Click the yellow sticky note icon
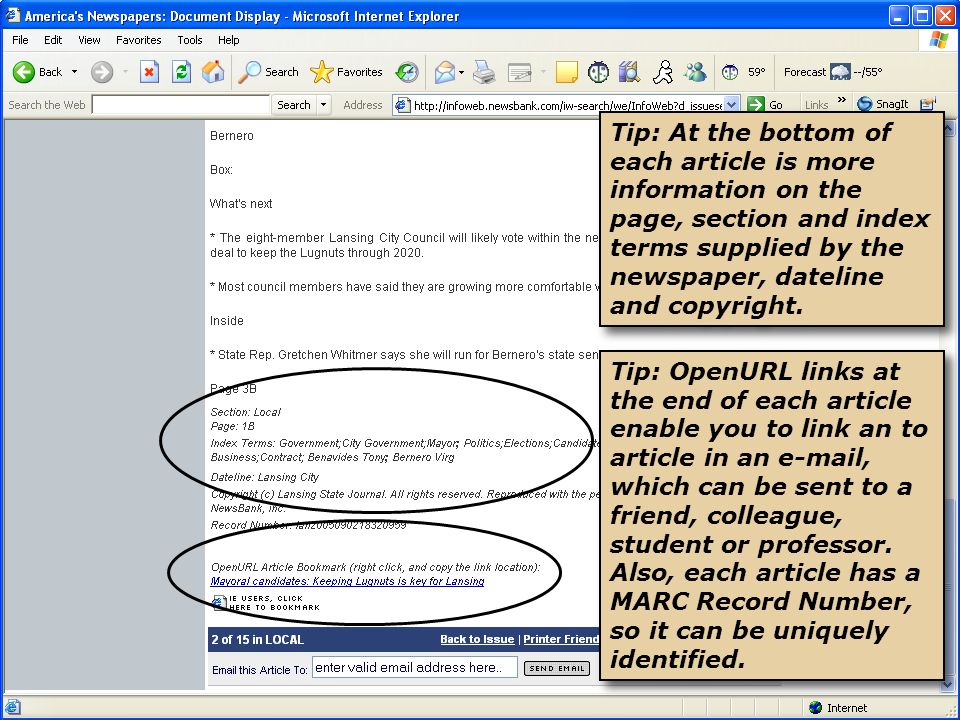The height and width of the screenshot is (720, 960). pos(566,72)
